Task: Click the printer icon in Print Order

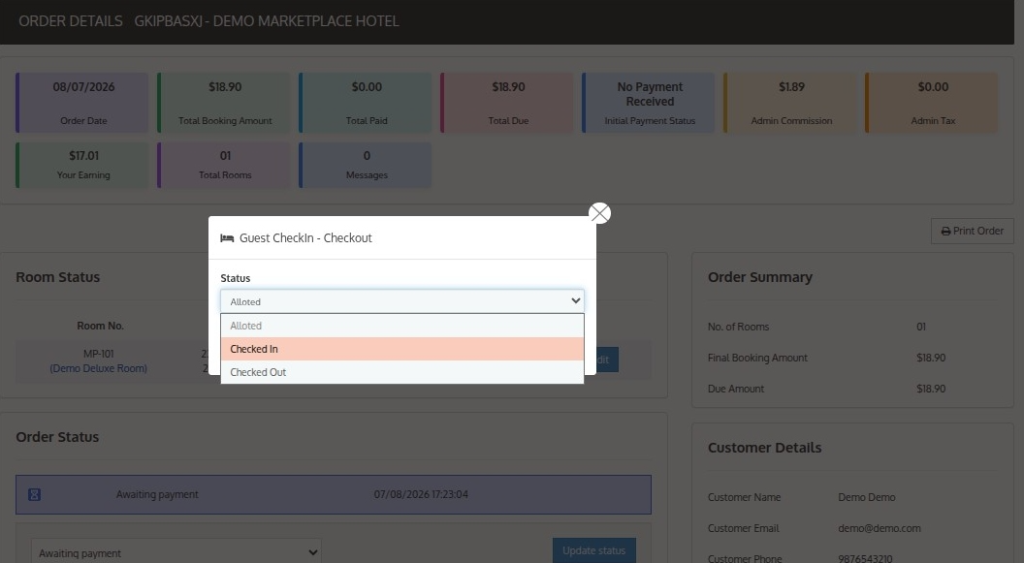Action: coord(945,231)
